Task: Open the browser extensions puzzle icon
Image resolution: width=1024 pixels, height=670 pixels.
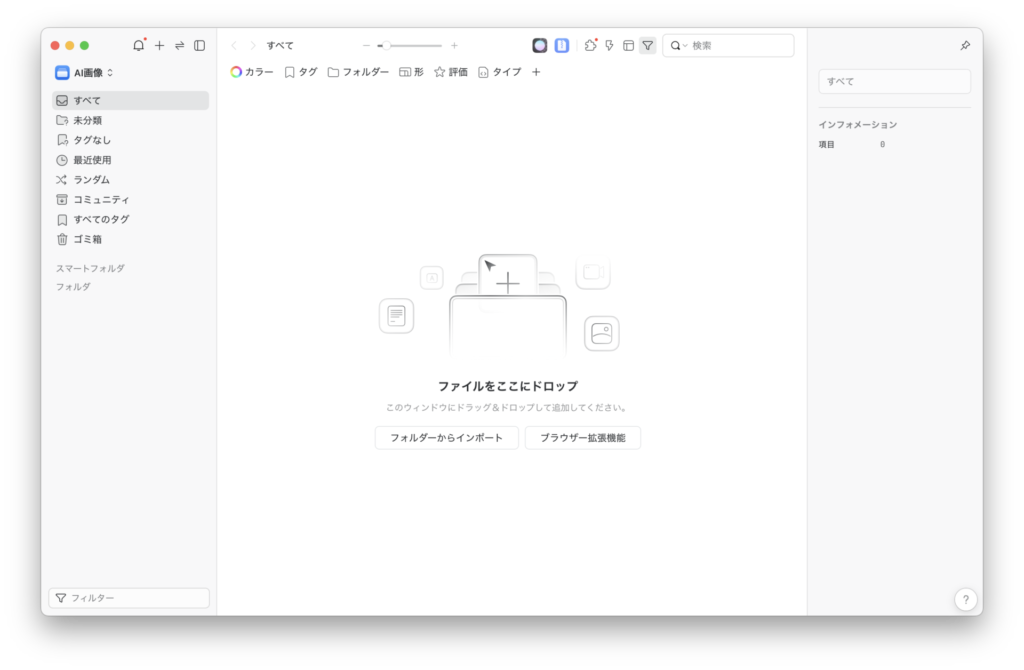Action: 591,45
